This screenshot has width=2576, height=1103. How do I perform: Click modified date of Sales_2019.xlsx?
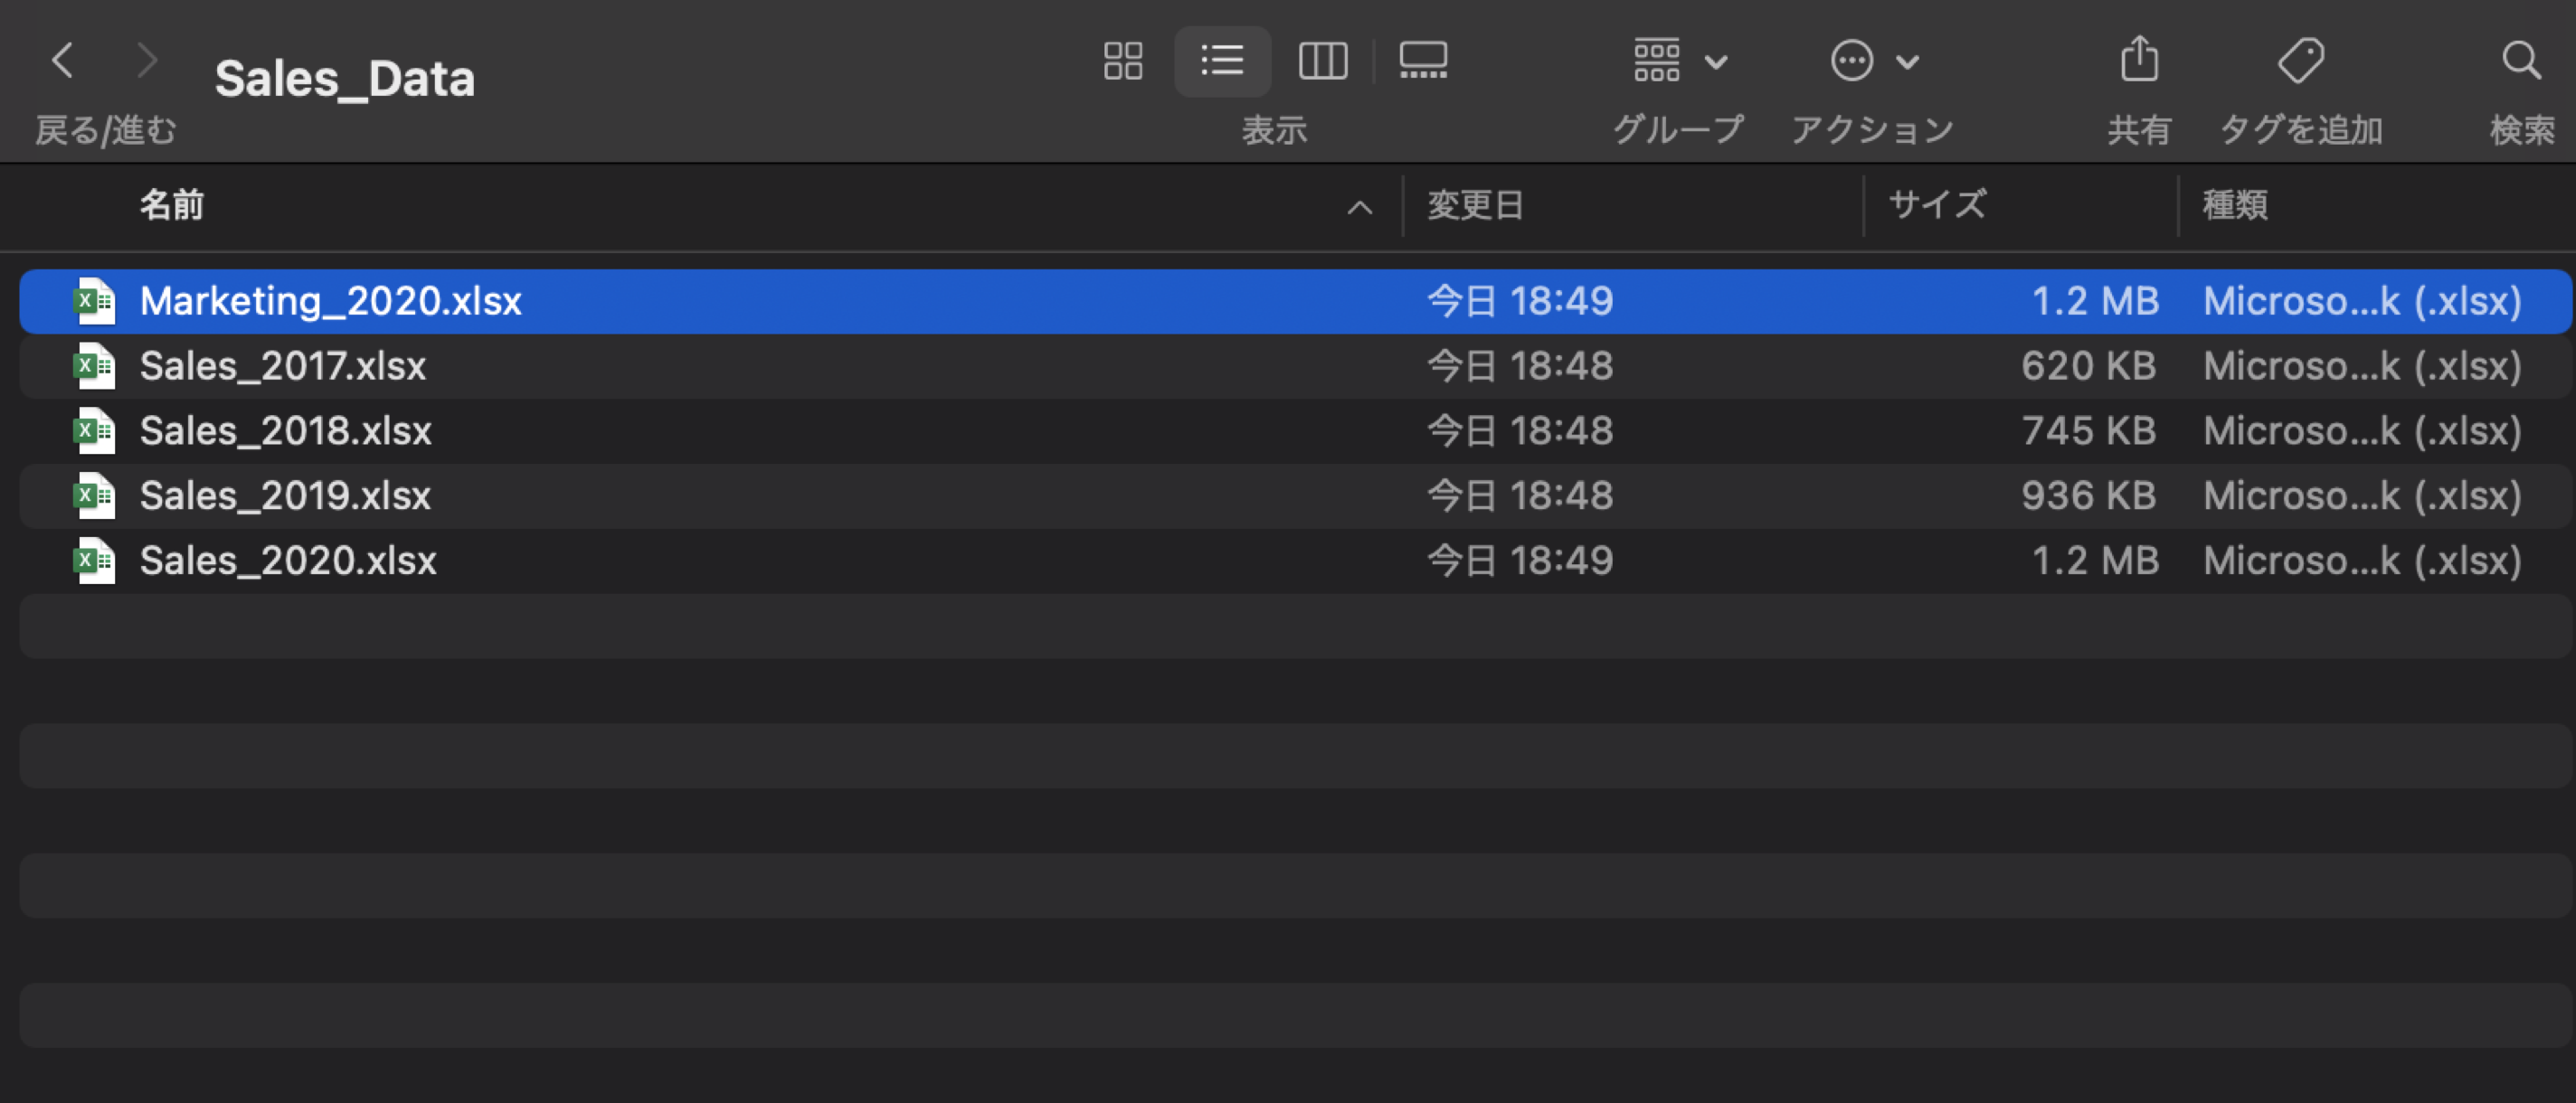tap(1520, 496)
